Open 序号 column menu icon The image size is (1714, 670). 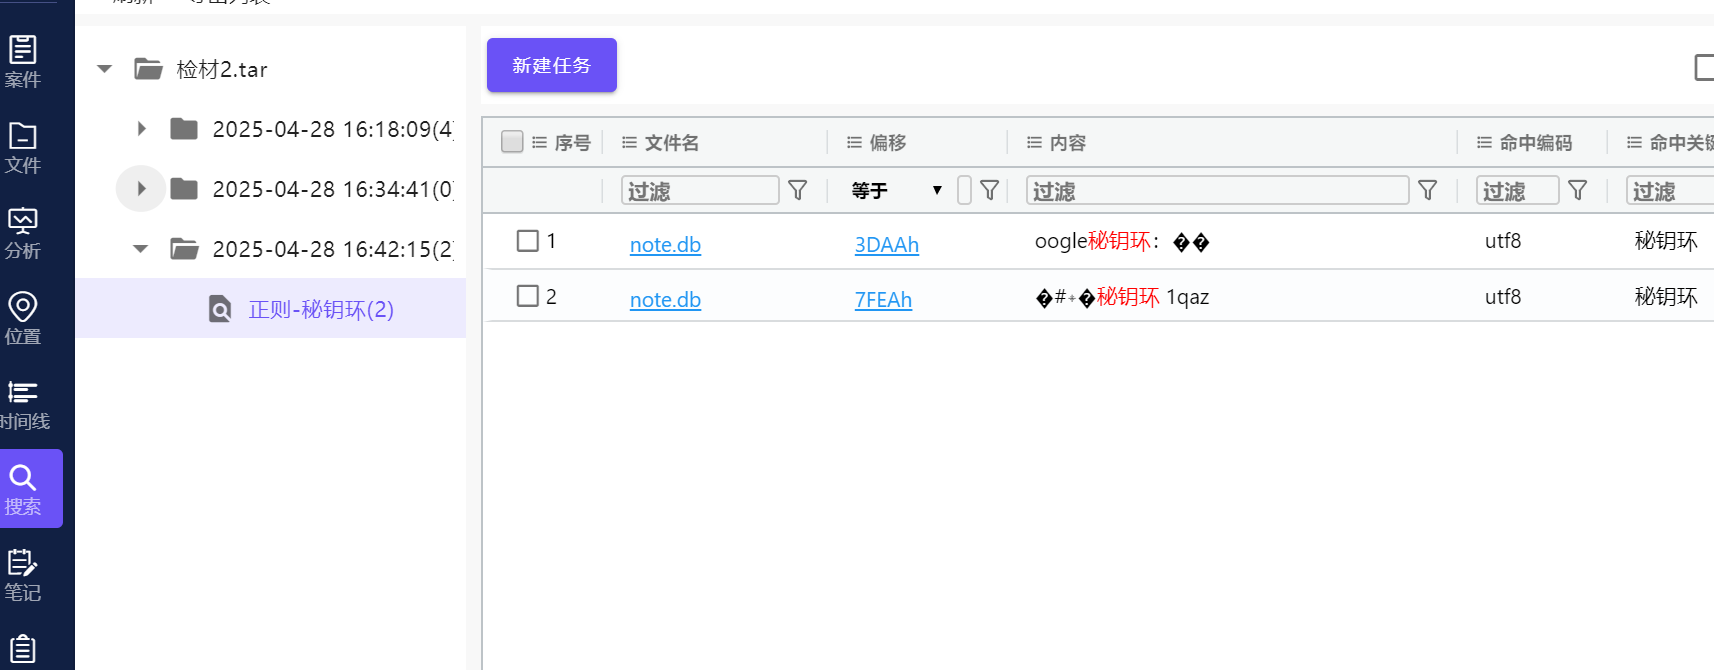tap(540, 143)
